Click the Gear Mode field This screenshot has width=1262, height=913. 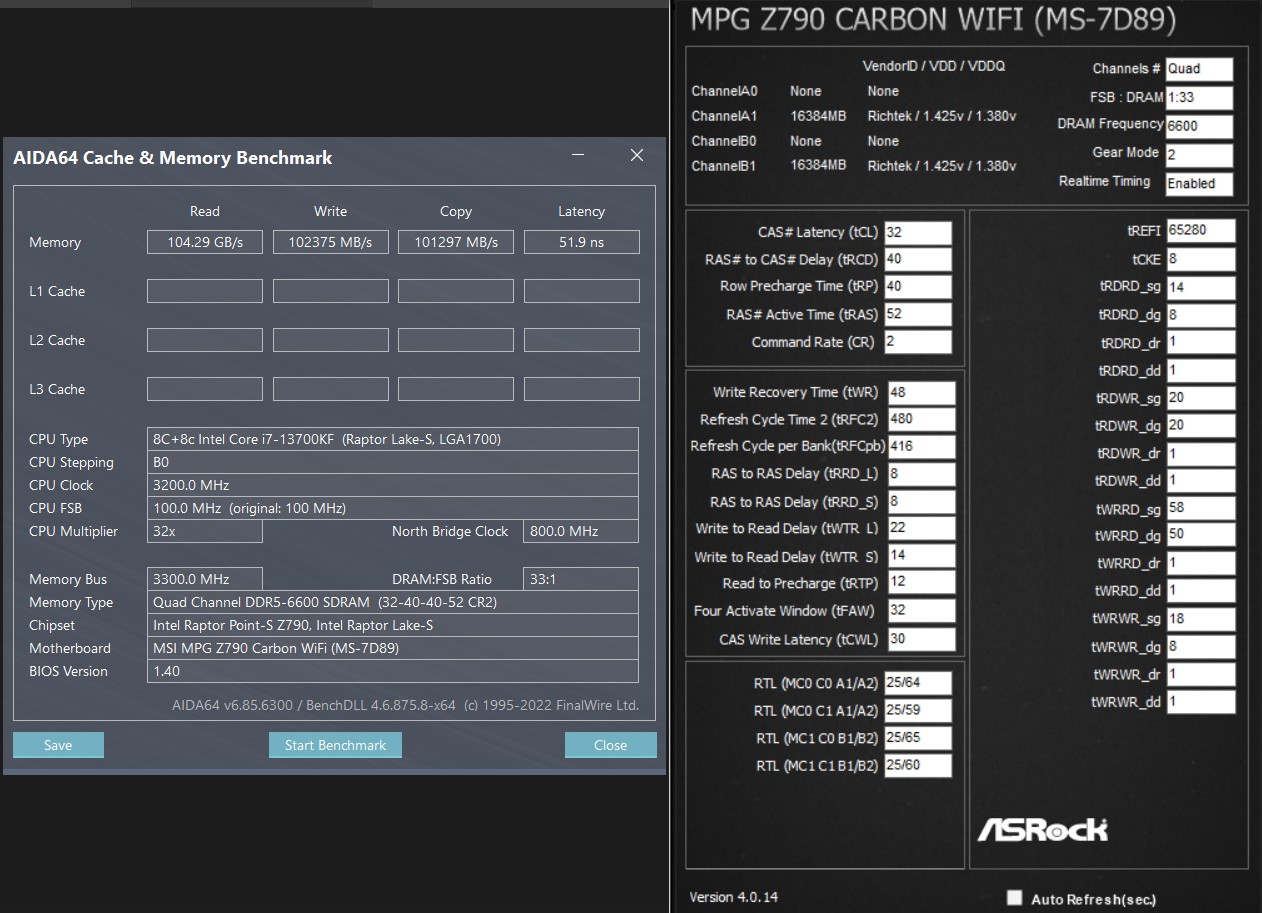(x=1199, y=155)
